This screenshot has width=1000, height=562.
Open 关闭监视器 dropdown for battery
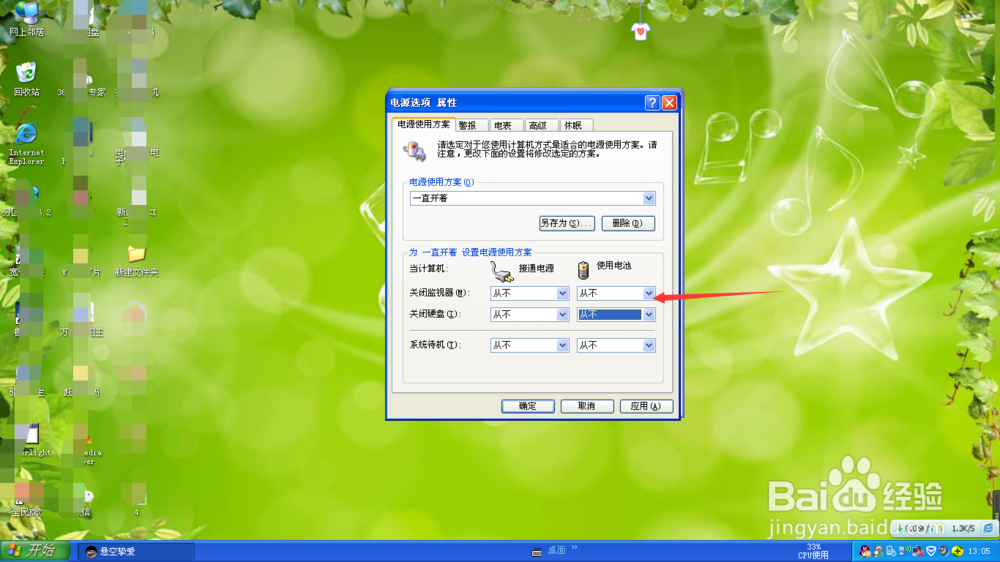point(615,293)
